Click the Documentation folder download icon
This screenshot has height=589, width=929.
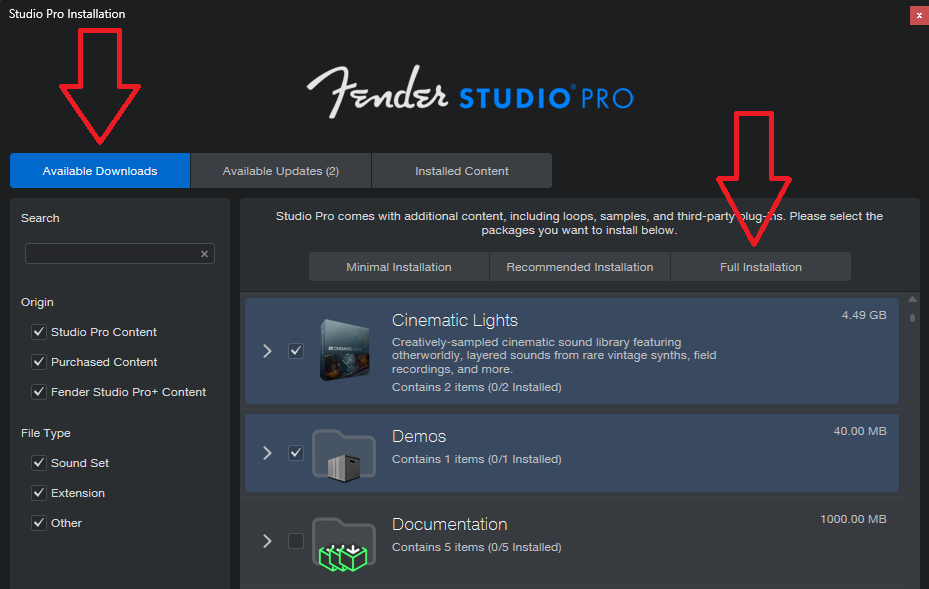(x=344, y=544)
